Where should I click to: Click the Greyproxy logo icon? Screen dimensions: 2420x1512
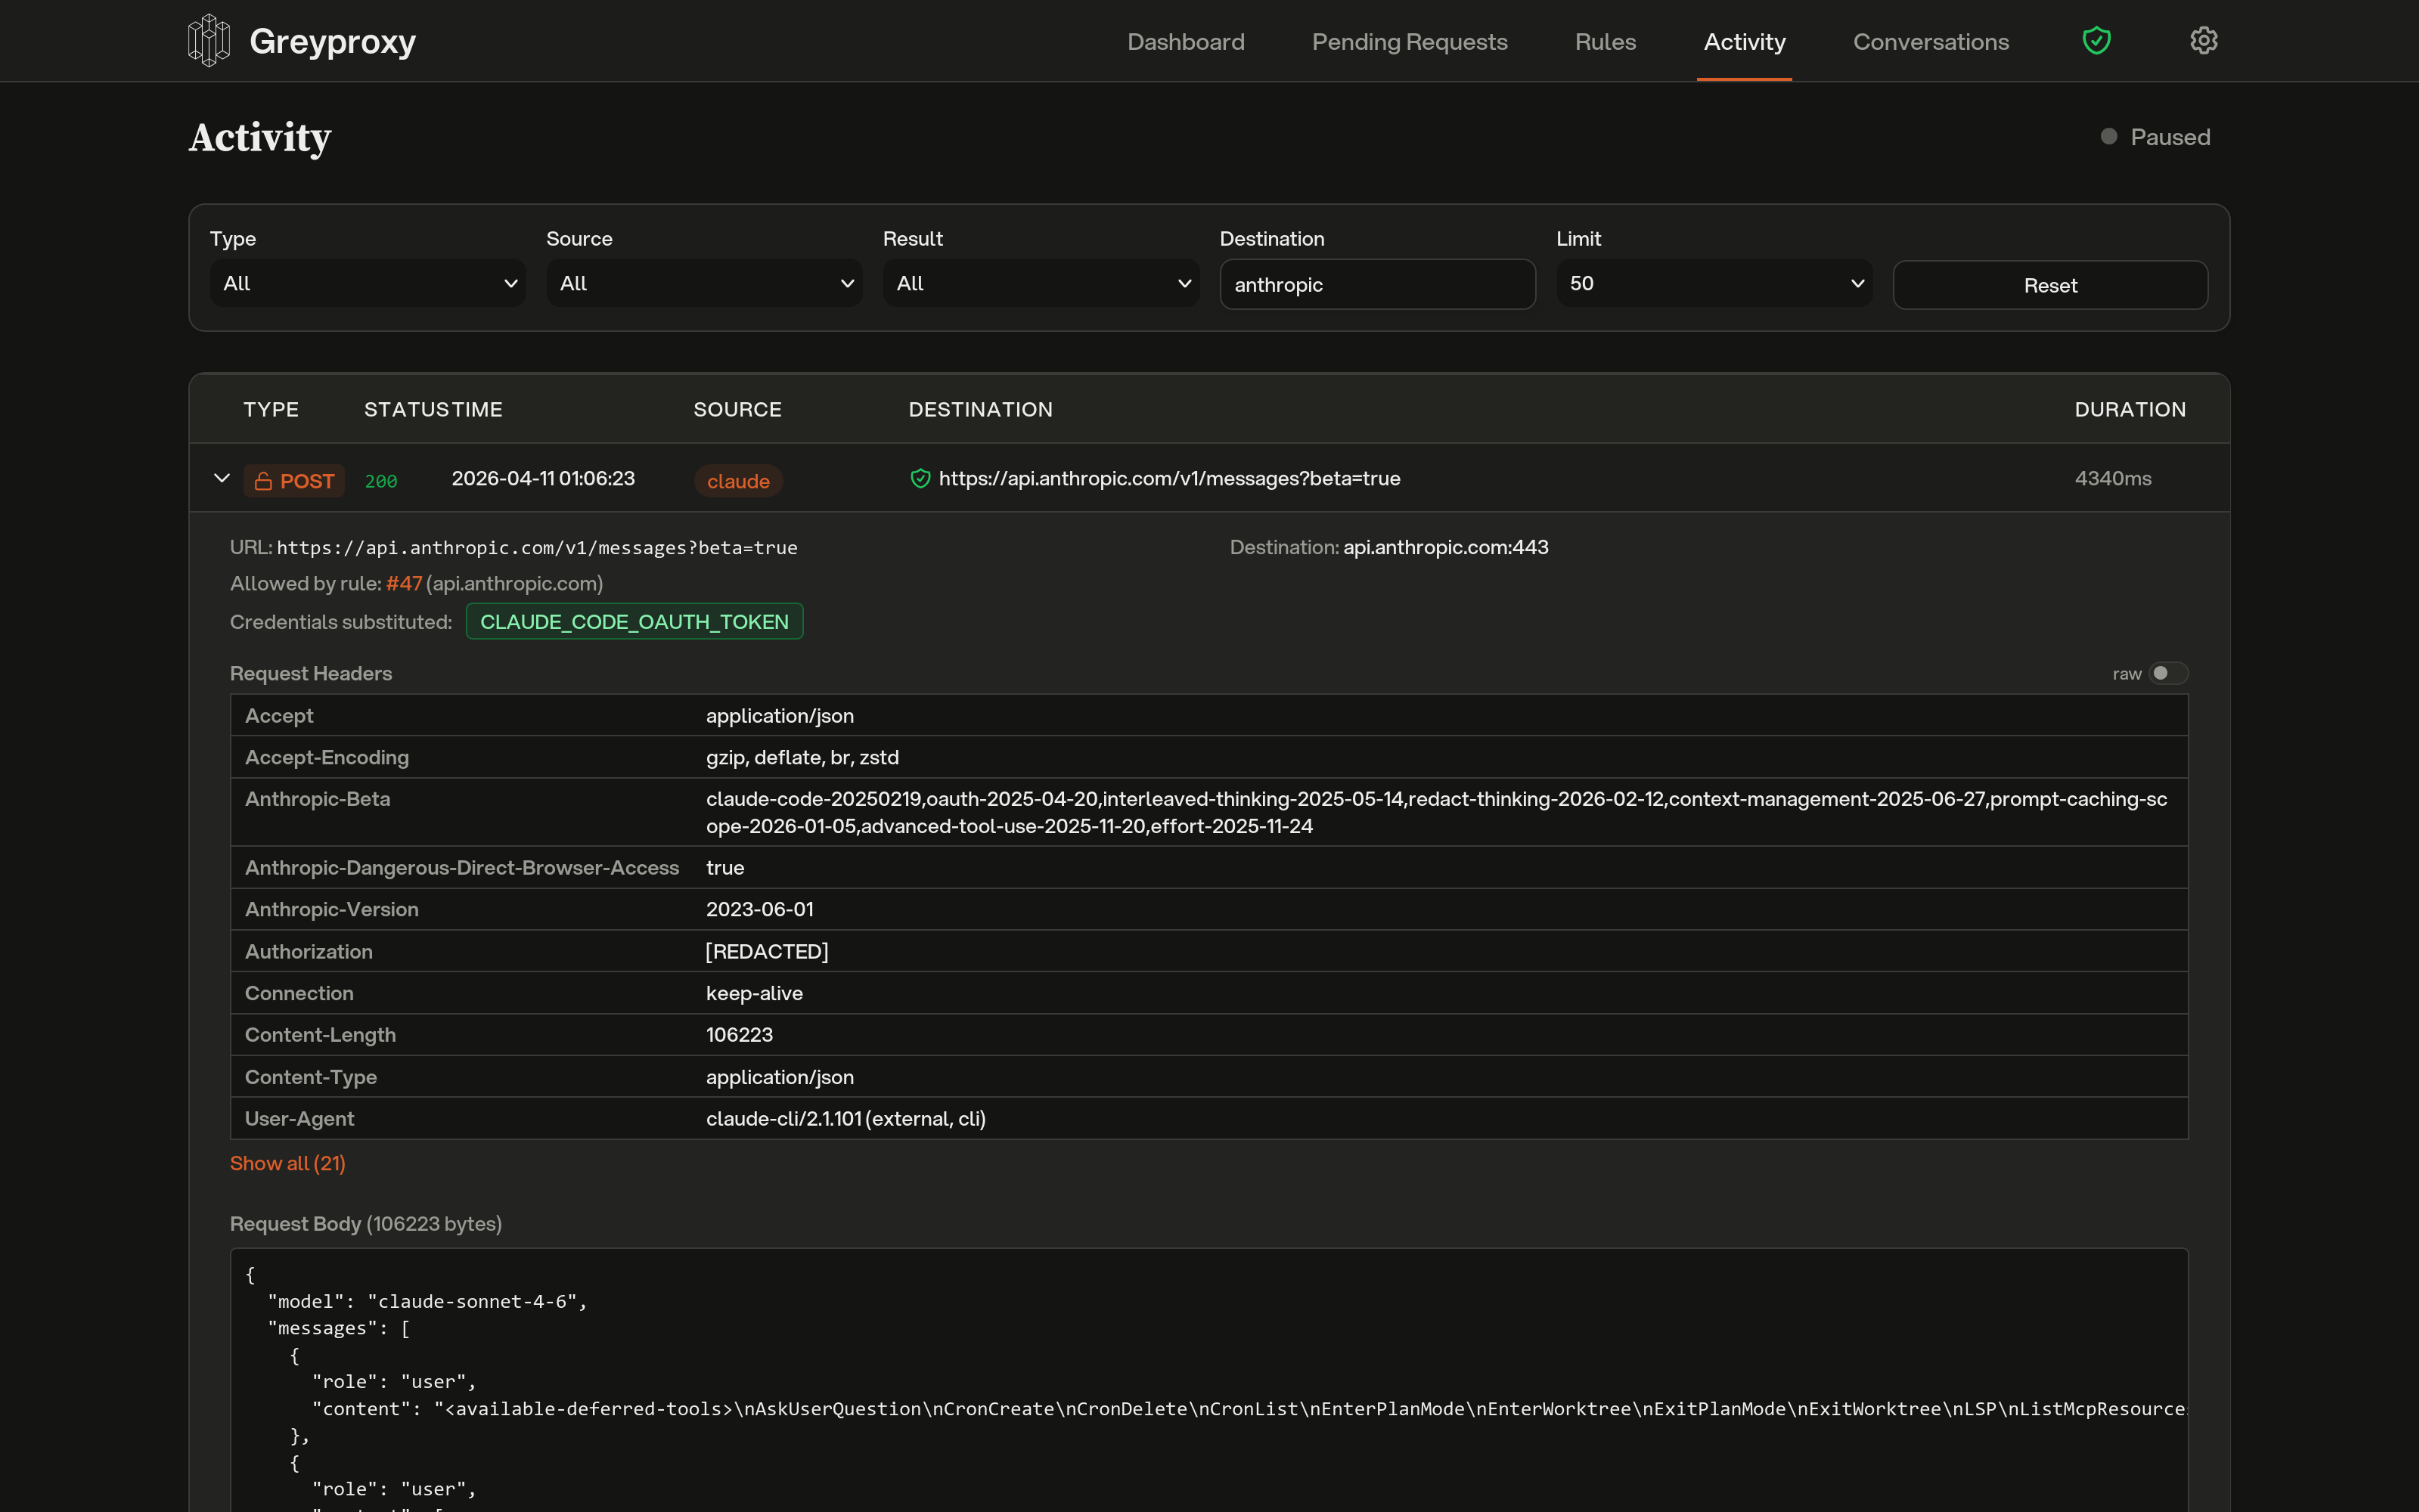pos(209,40)
